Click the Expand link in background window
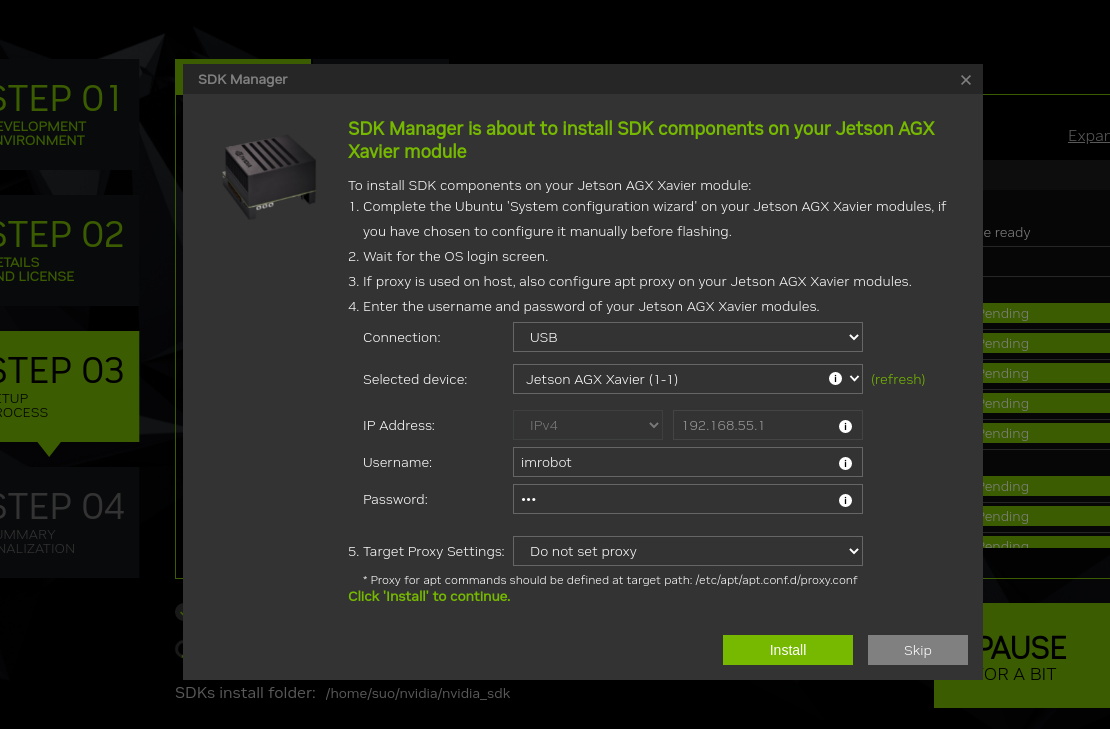The image size is (1110, 729). pos(1089,136)
